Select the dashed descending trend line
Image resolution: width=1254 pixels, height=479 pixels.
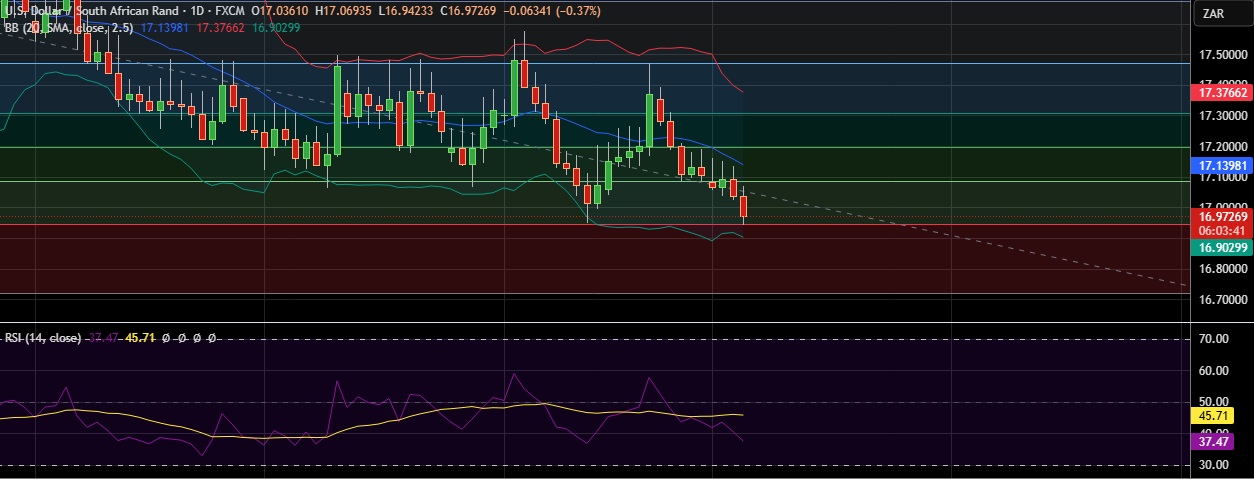pyautogui.click(x=1000, y=242)
